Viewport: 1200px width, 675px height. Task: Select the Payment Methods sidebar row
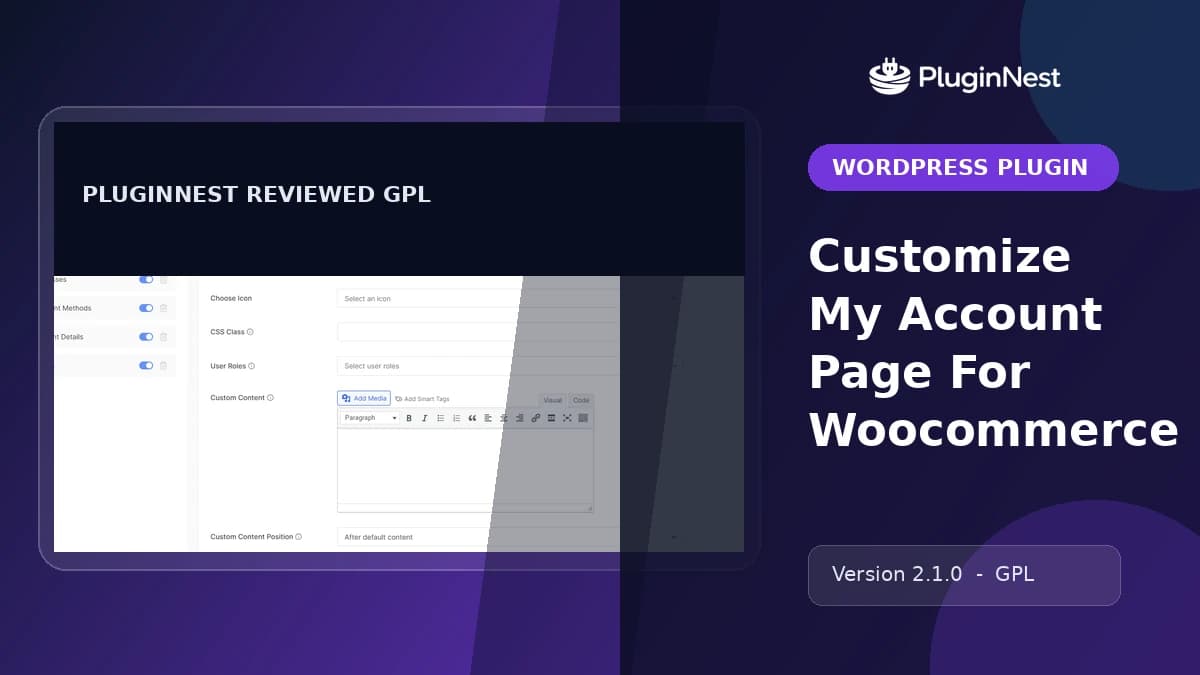click(114, 308)
